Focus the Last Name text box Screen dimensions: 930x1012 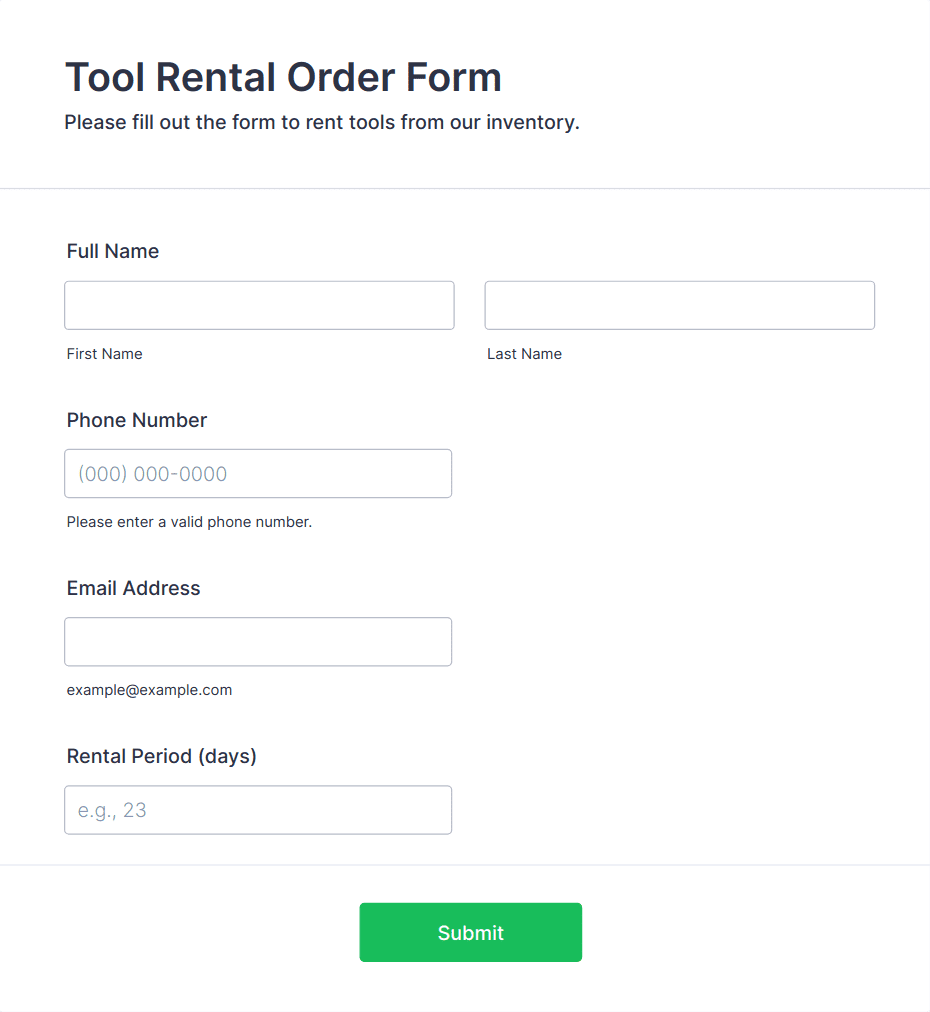pyautogui.click(x=679, y=305)
